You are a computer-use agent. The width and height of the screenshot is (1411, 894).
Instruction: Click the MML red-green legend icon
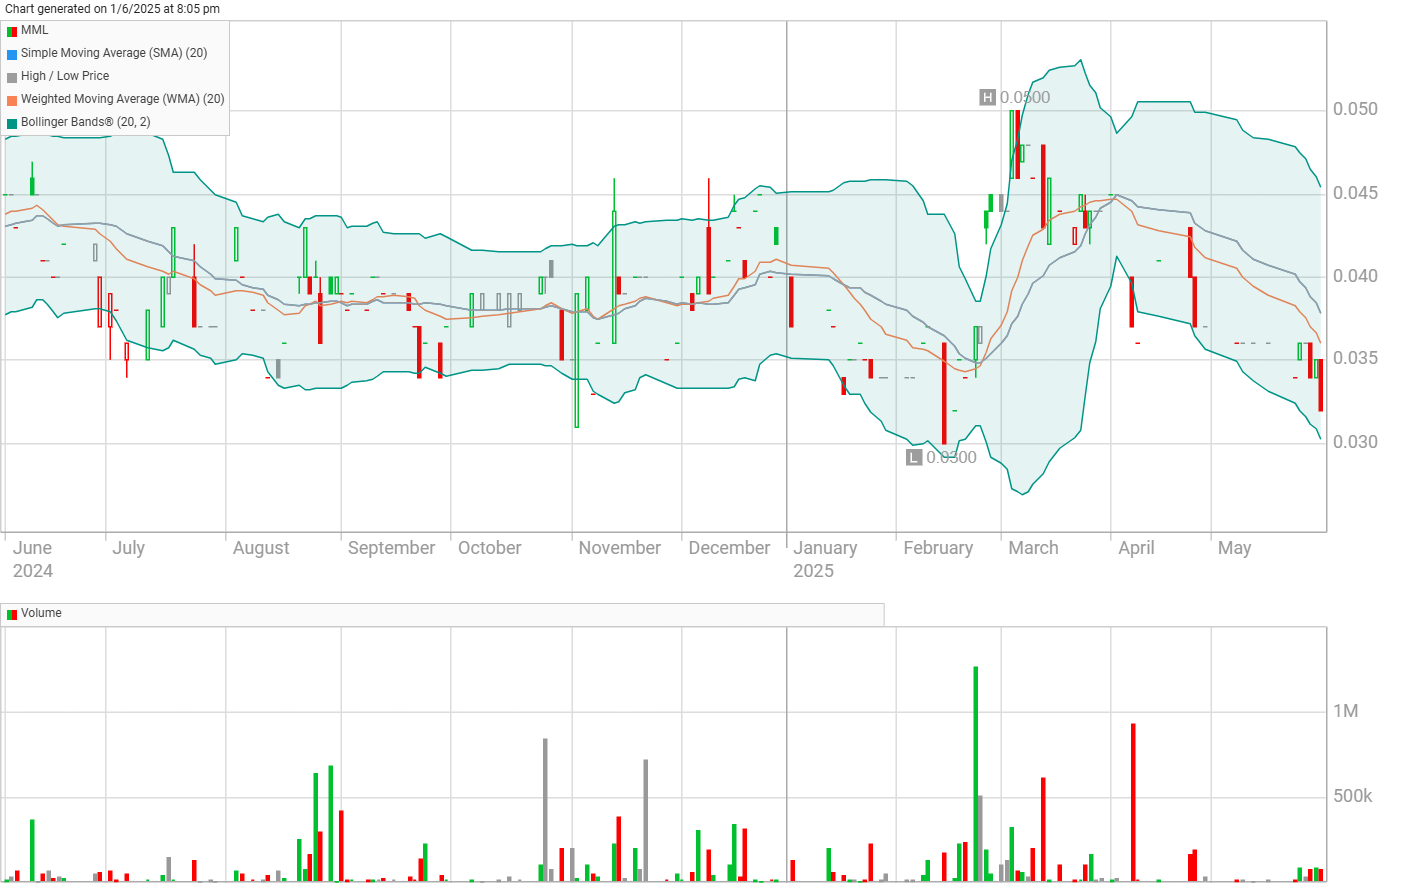(12, 31)
